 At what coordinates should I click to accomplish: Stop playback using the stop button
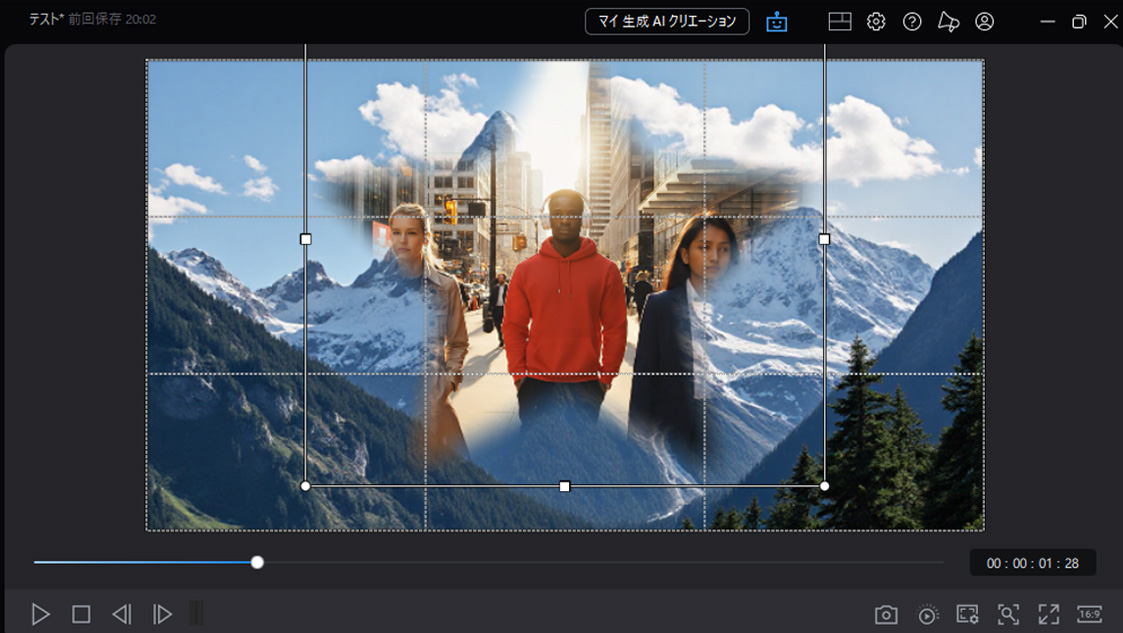tap(81, 613)
